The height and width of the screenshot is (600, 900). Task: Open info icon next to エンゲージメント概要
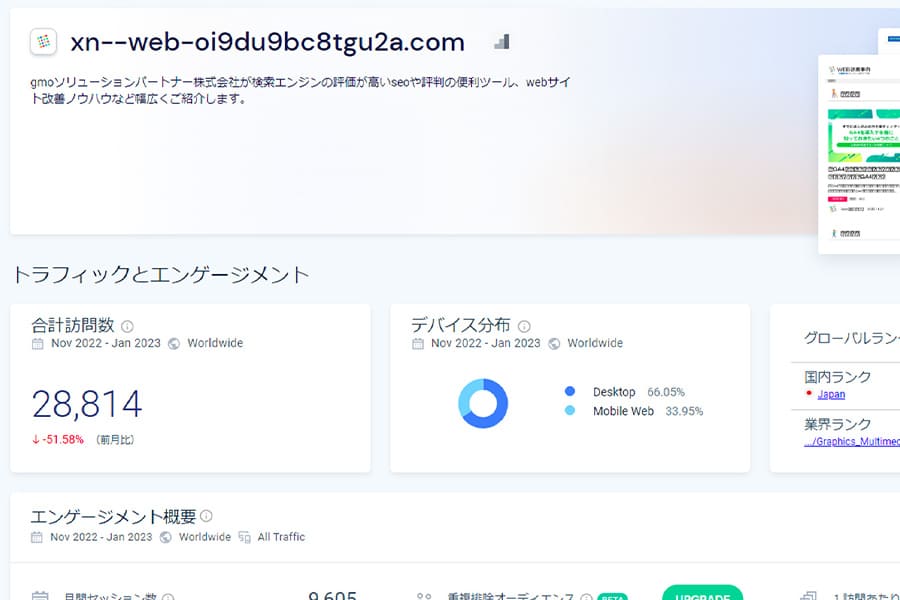206,516
